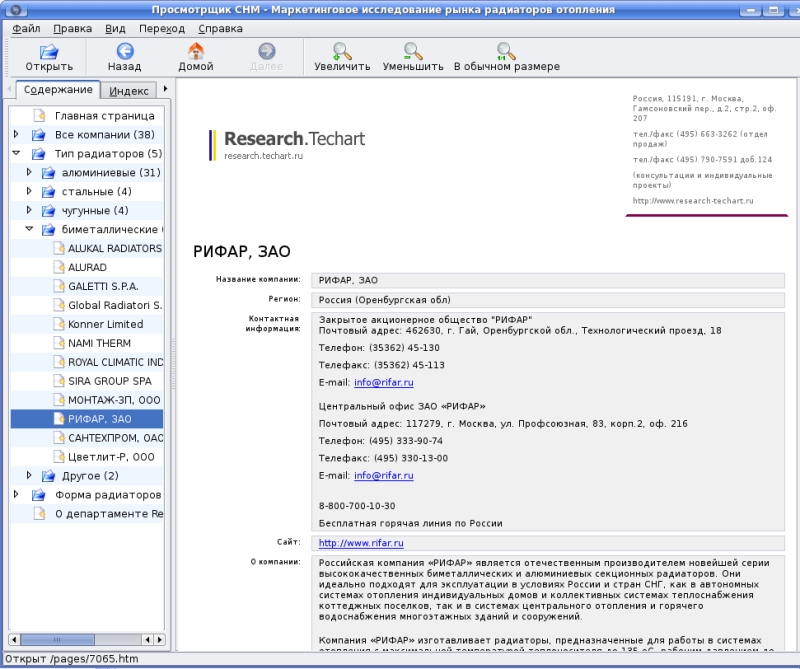The width and height of the screenshot is (800, 669).
Task: Open the Справка menu
Action: point(220,29)
